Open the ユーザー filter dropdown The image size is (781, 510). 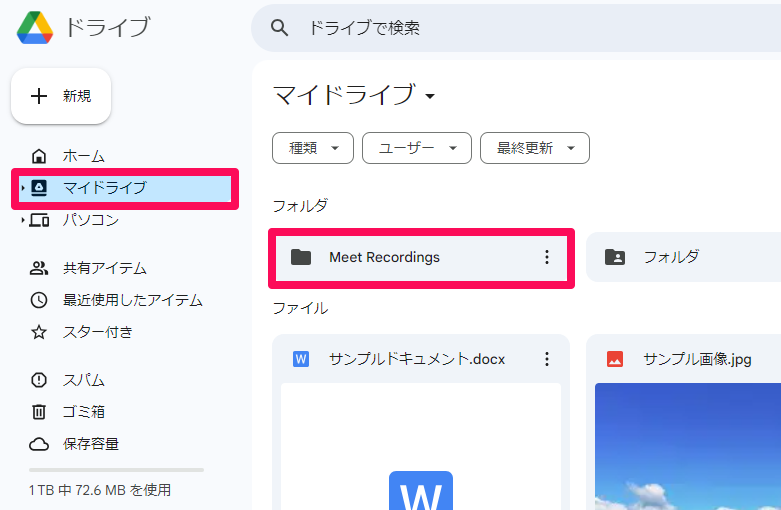click(x=417, y=148)
